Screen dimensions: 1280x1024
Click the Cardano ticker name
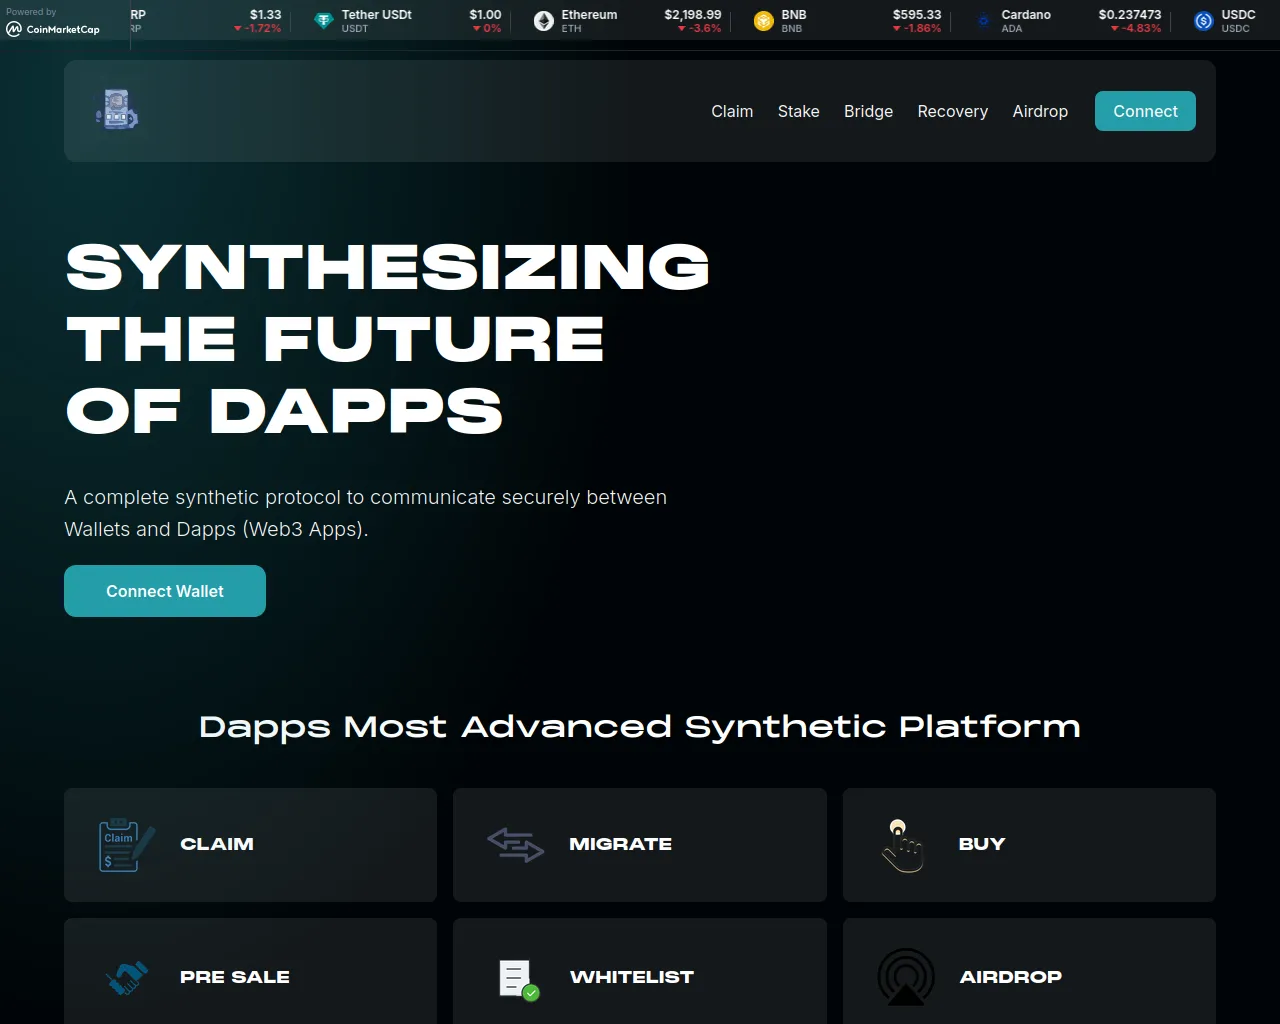pos(1026,15)
